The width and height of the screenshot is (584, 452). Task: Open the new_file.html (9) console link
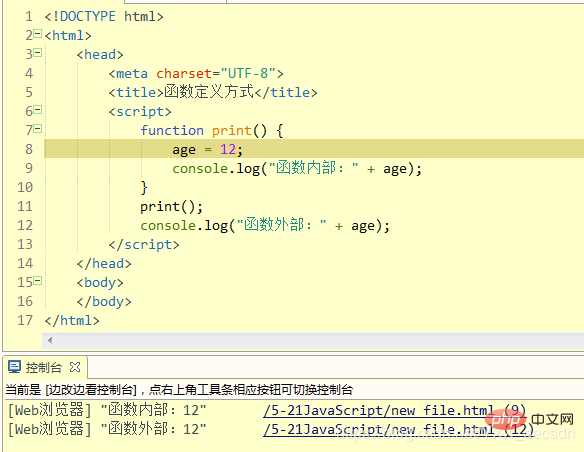(394, 410)
